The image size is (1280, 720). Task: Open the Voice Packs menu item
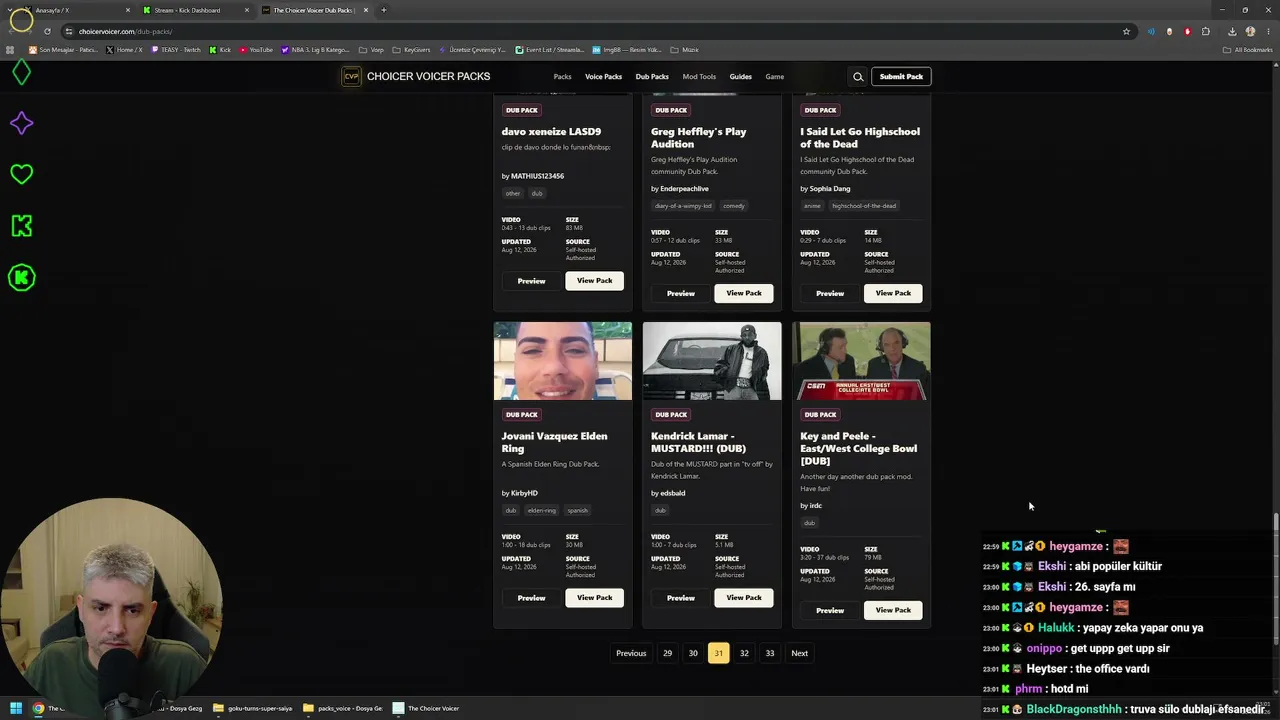[x=603, y=77]
